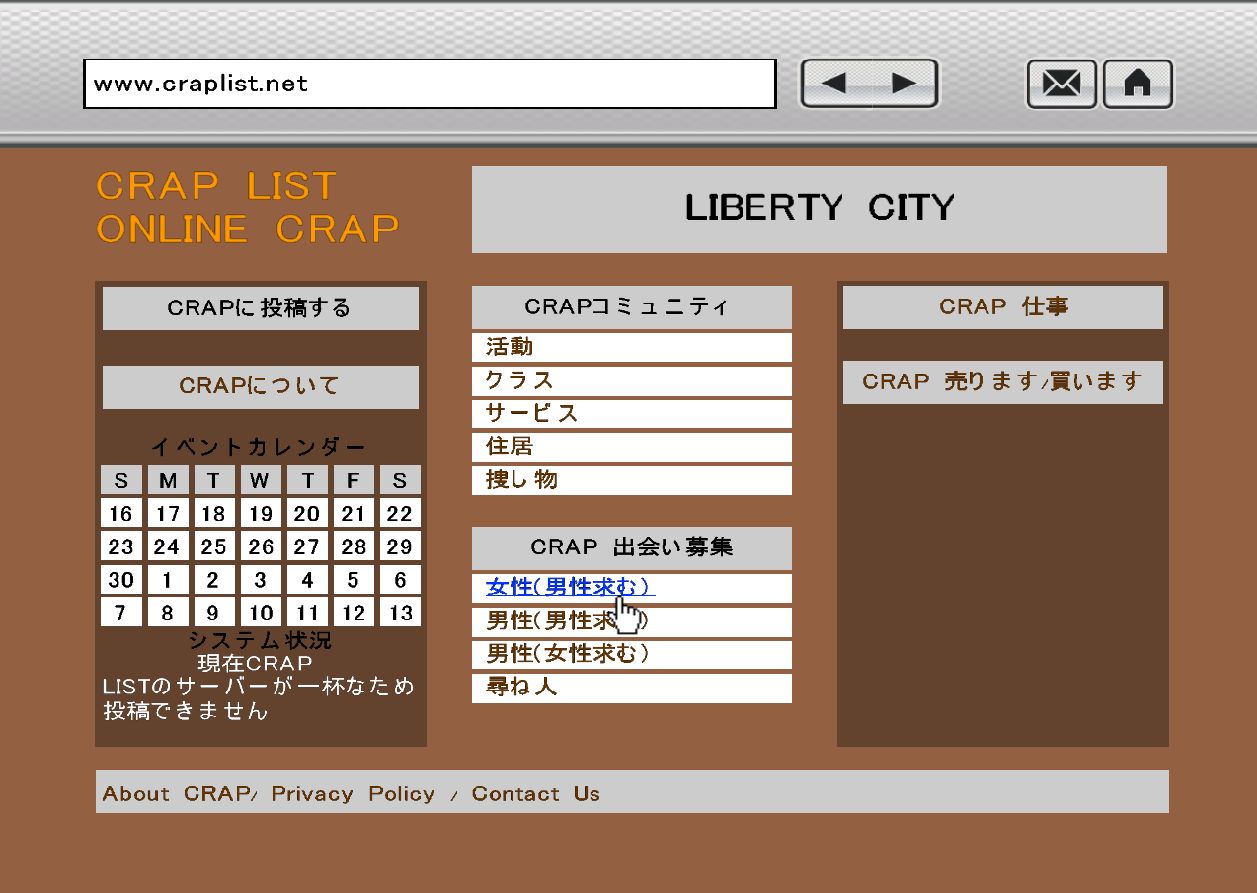Go to the browser home page icon
Image resolution: width=1257 pixels, height=893 pixels.
click(x=1138, y=84)
